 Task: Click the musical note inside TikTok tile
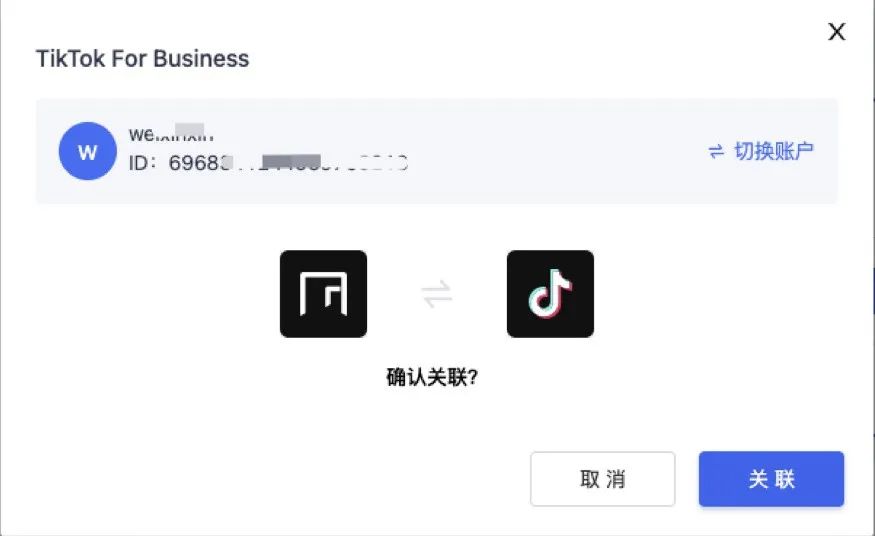(549, 294)
